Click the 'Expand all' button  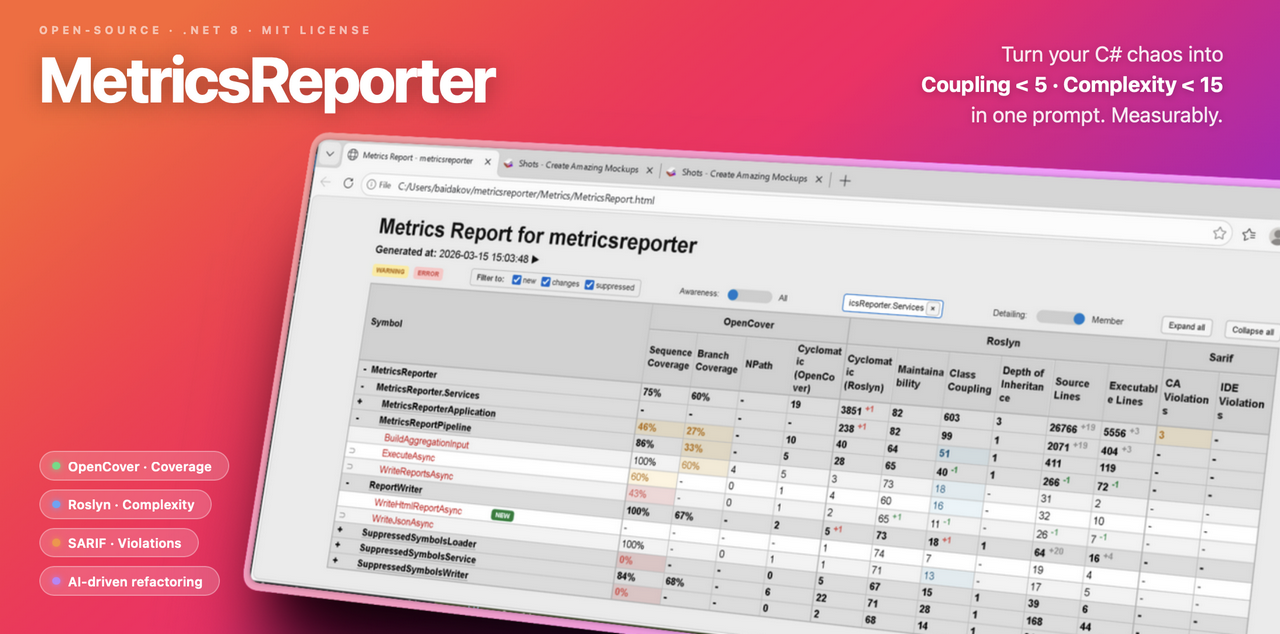(1186, 327)
